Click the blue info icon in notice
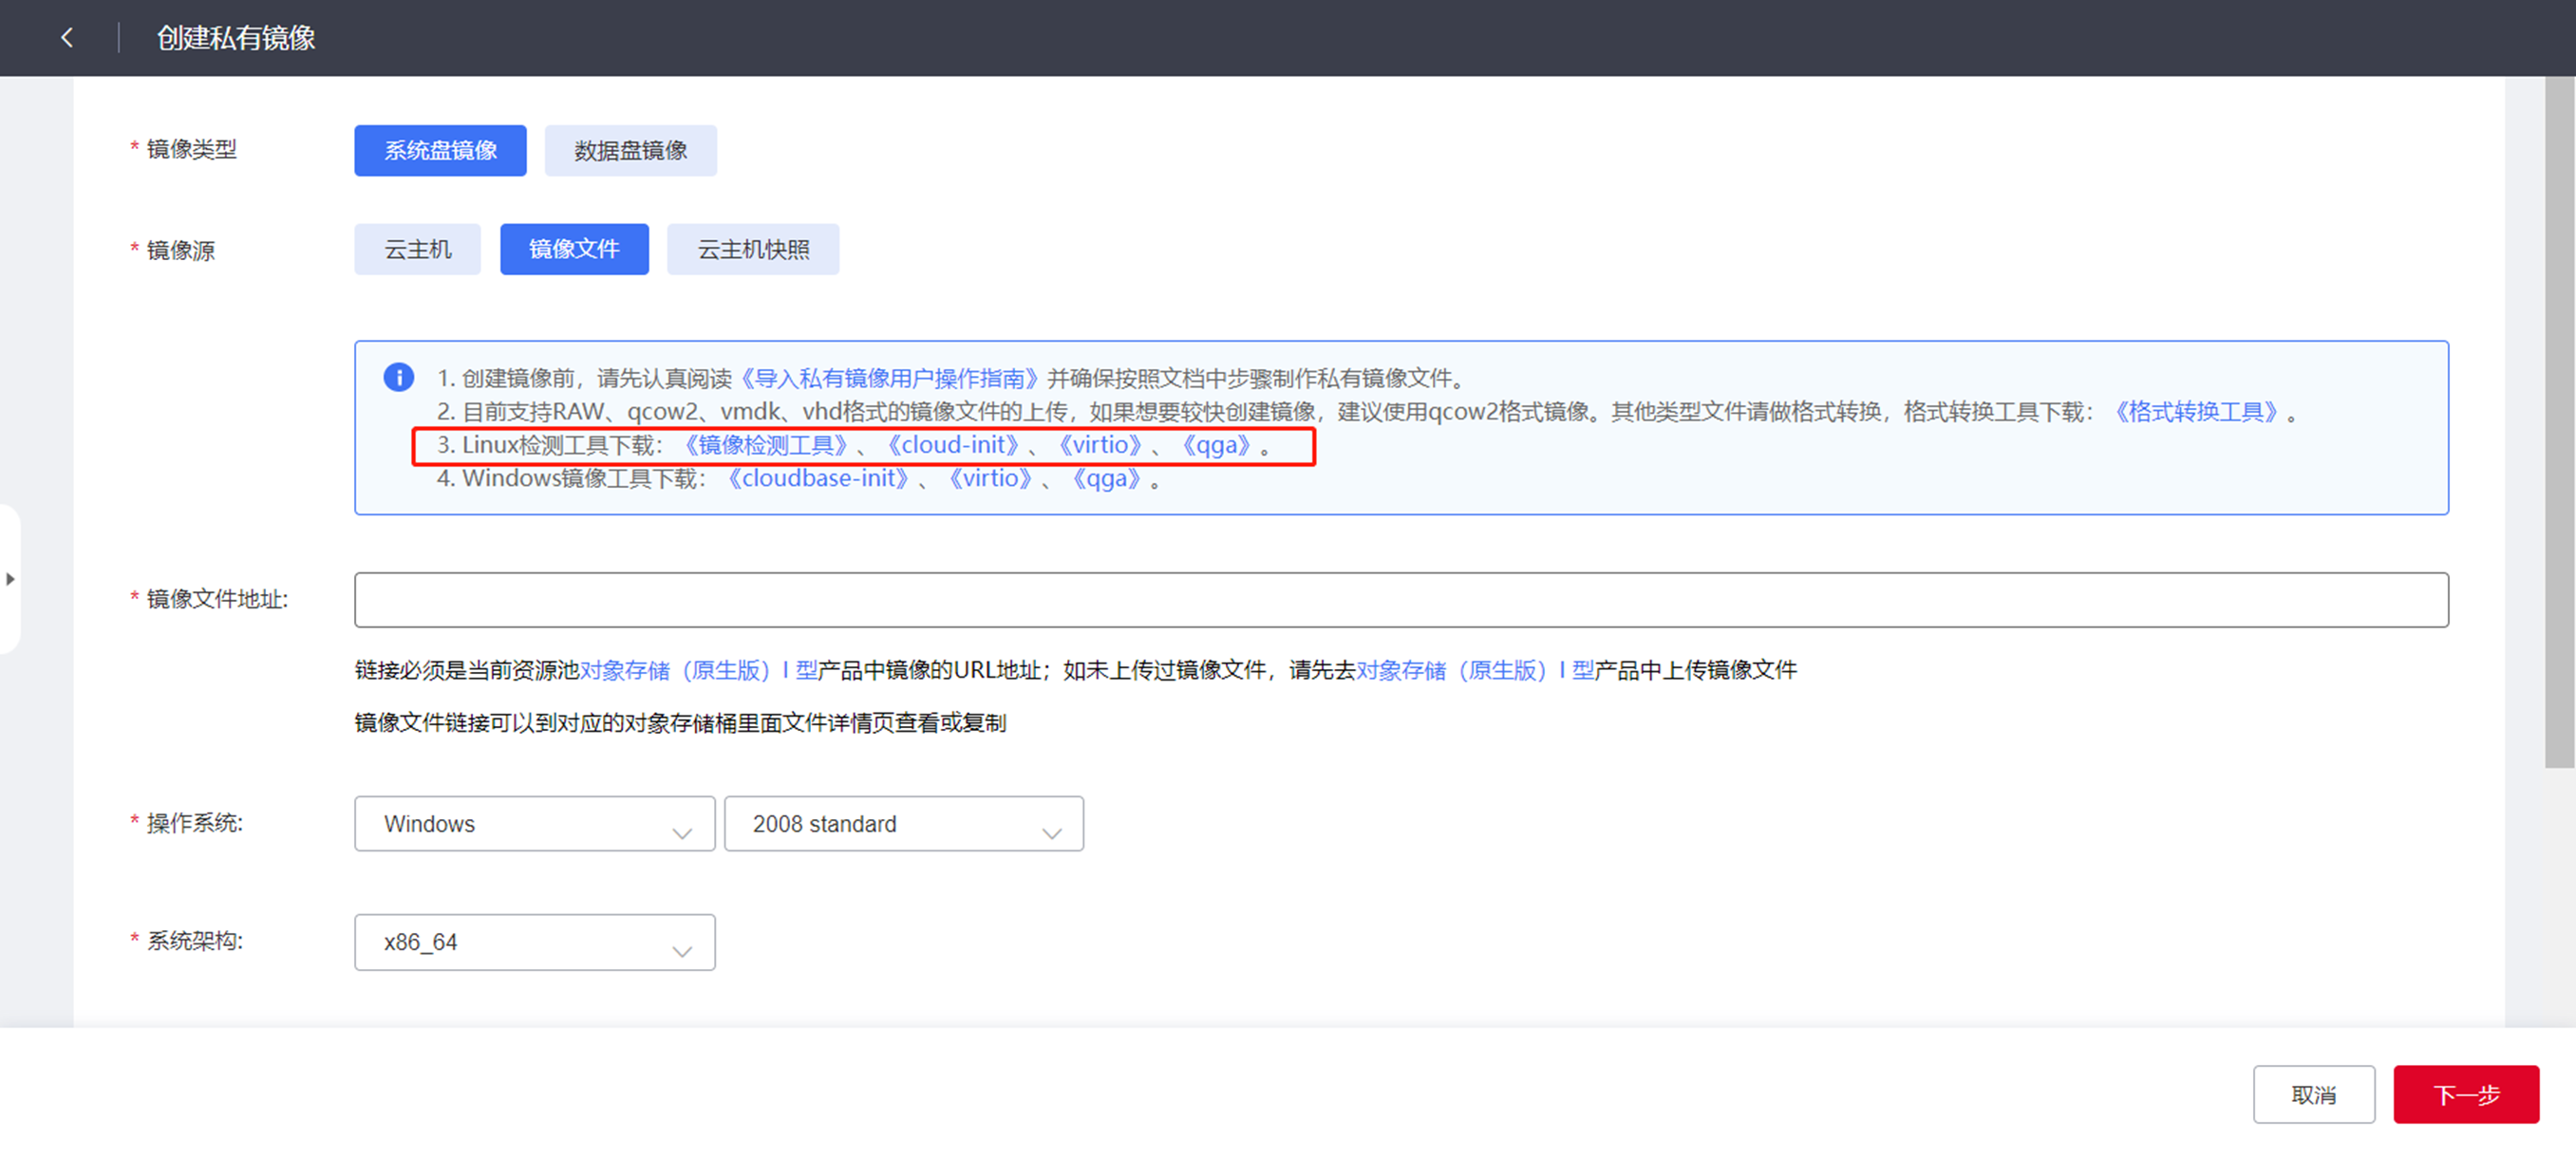 pyautogui.click(x=398, y=377)
